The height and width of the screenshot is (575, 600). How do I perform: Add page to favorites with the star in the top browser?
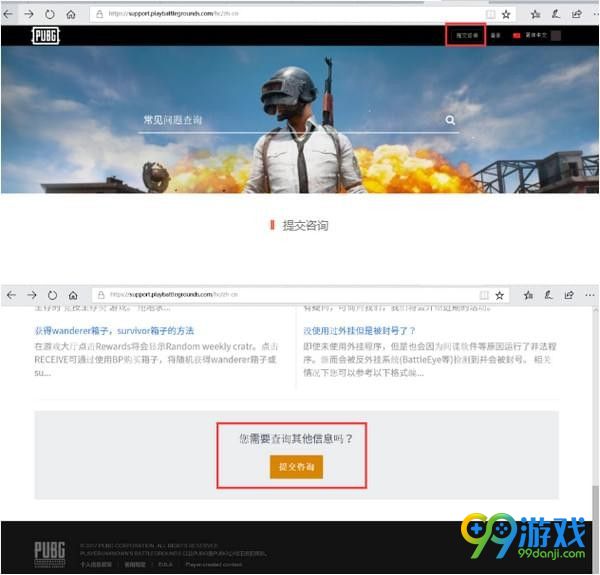coord(506,15)
